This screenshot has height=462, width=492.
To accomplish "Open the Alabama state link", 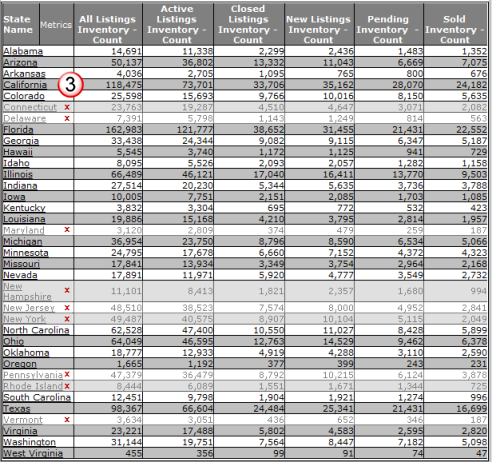I will point(23,51).
